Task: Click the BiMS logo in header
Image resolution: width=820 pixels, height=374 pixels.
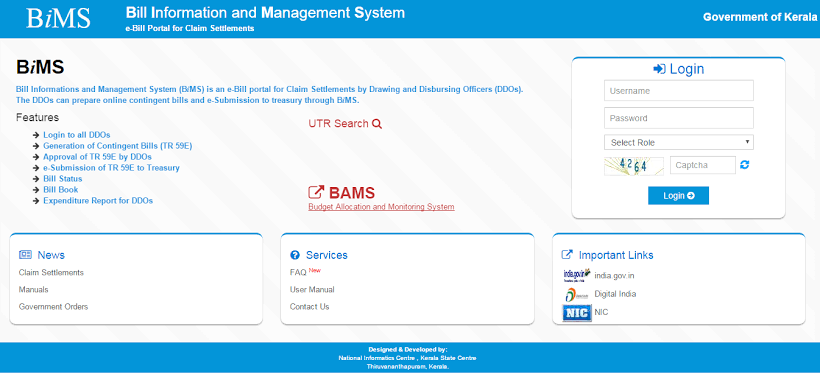Action: tap(58, 18)
